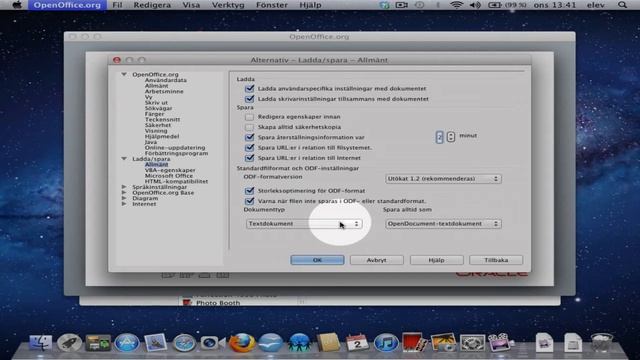Uncheck Ladda användarspecifika inställningar med dokumentet
640x360 pixels.
(x=249, y=88)
